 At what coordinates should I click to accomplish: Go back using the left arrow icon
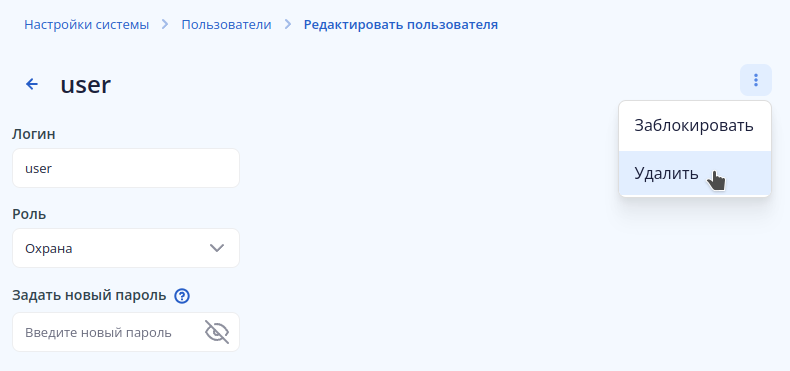click(32, 84)
